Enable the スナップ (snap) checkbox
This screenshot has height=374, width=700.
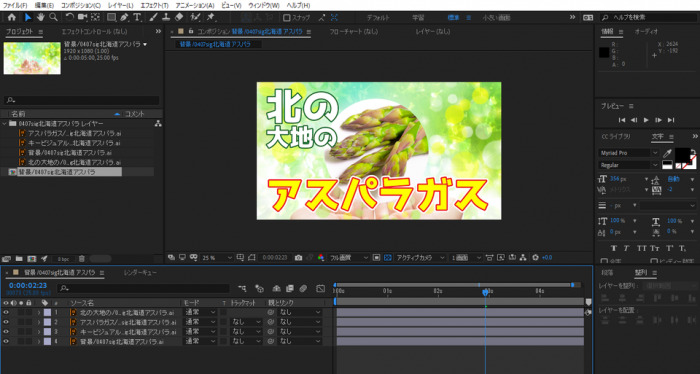click(287, 18)
